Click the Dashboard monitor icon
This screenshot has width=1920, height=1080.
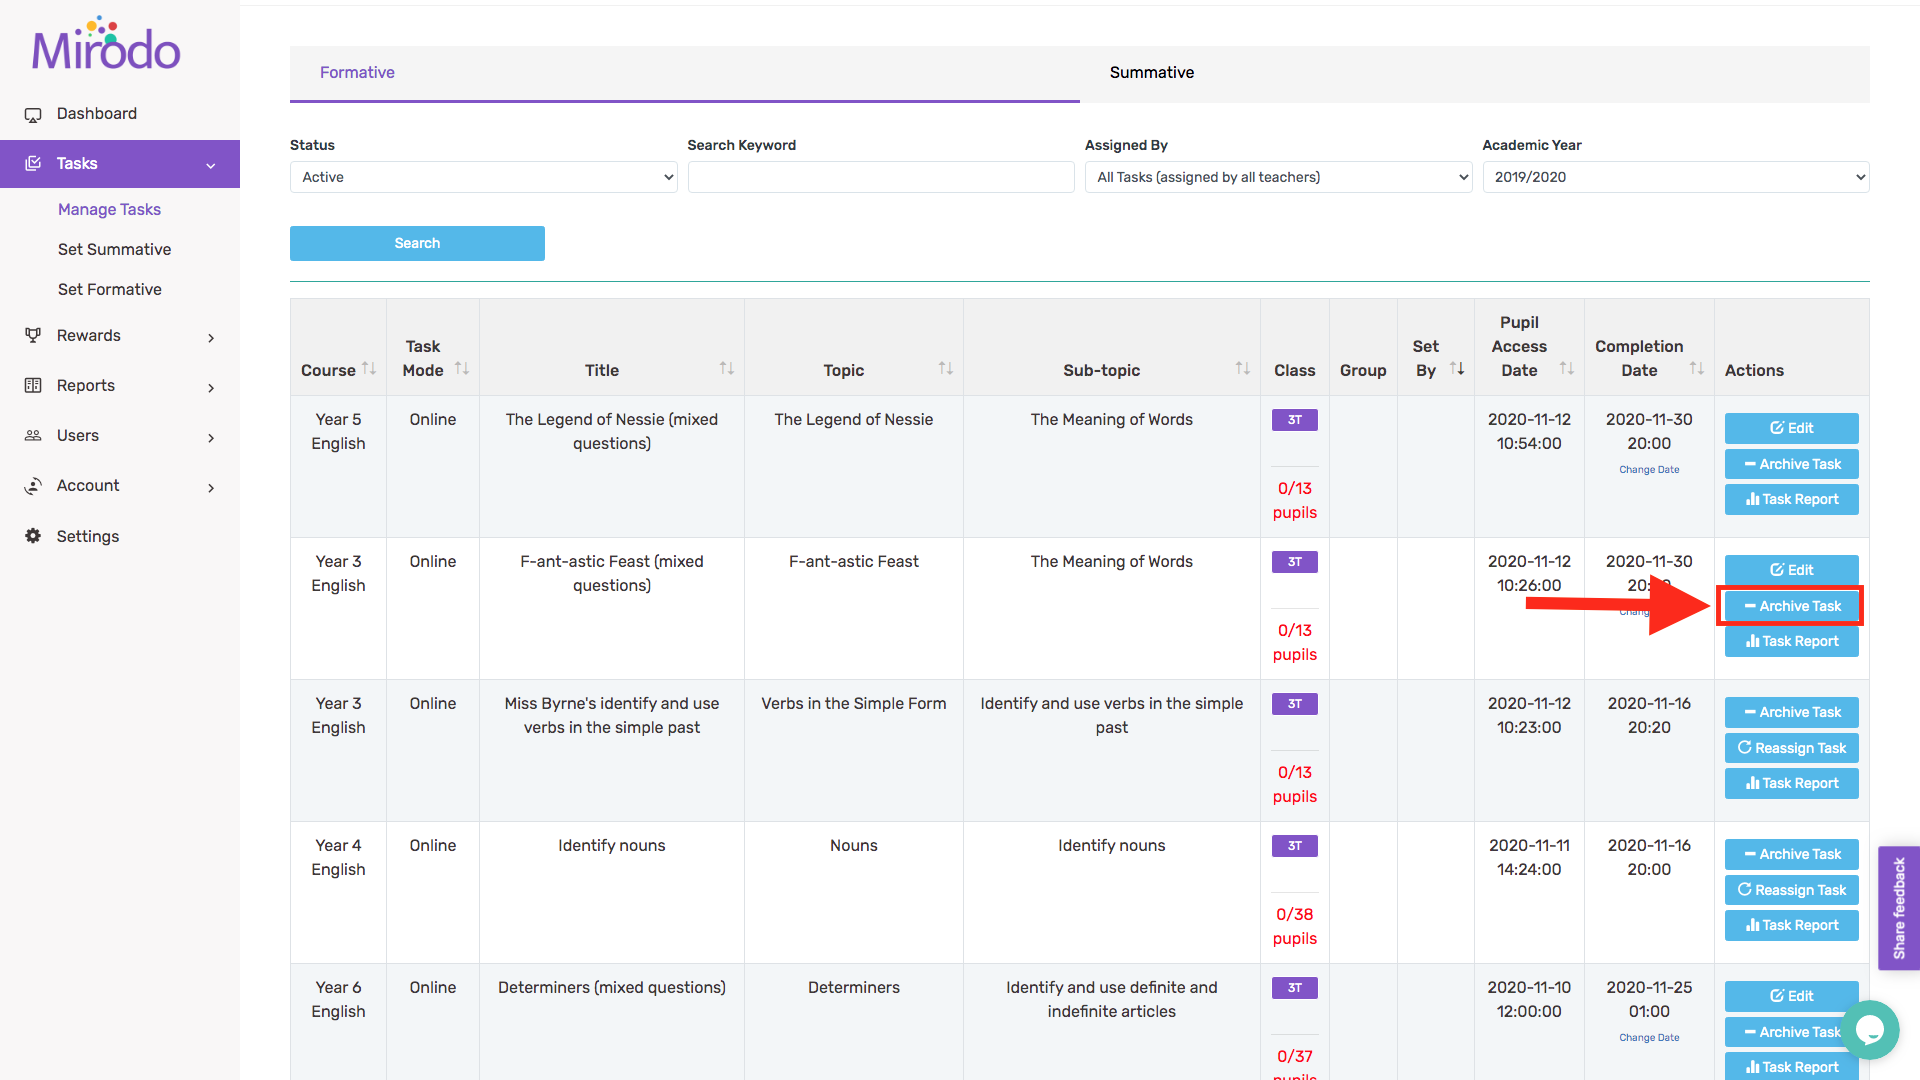click(33, 114)
